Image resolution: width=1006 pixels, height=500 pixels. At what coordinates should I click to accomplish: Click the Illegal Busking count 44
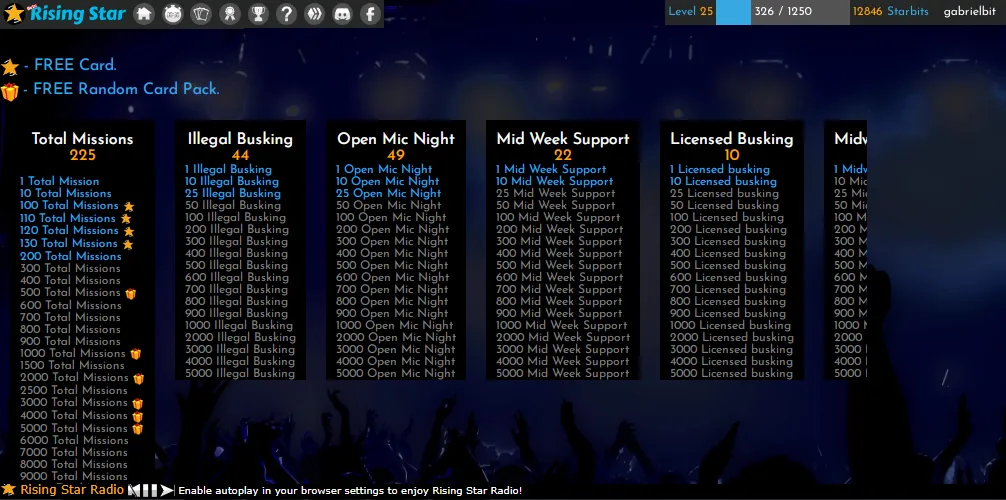[x=241, y=155]
